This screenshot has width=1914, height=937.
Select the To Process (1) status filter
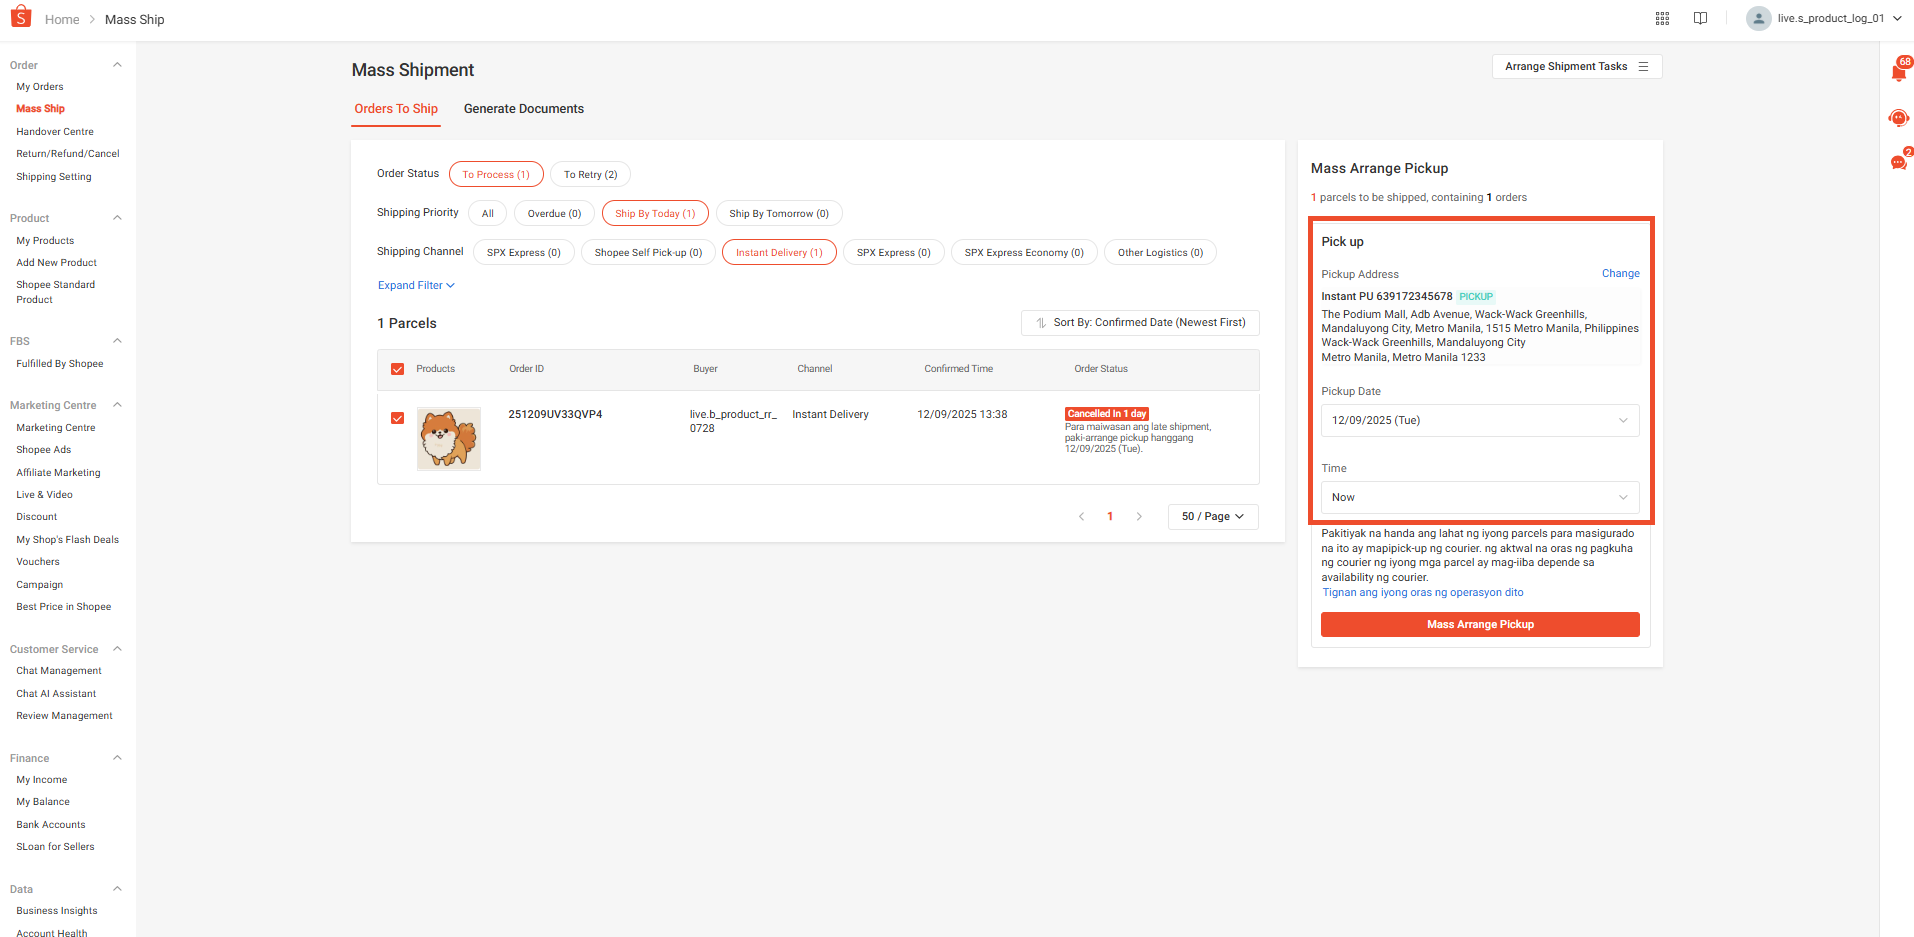(496, 174)
